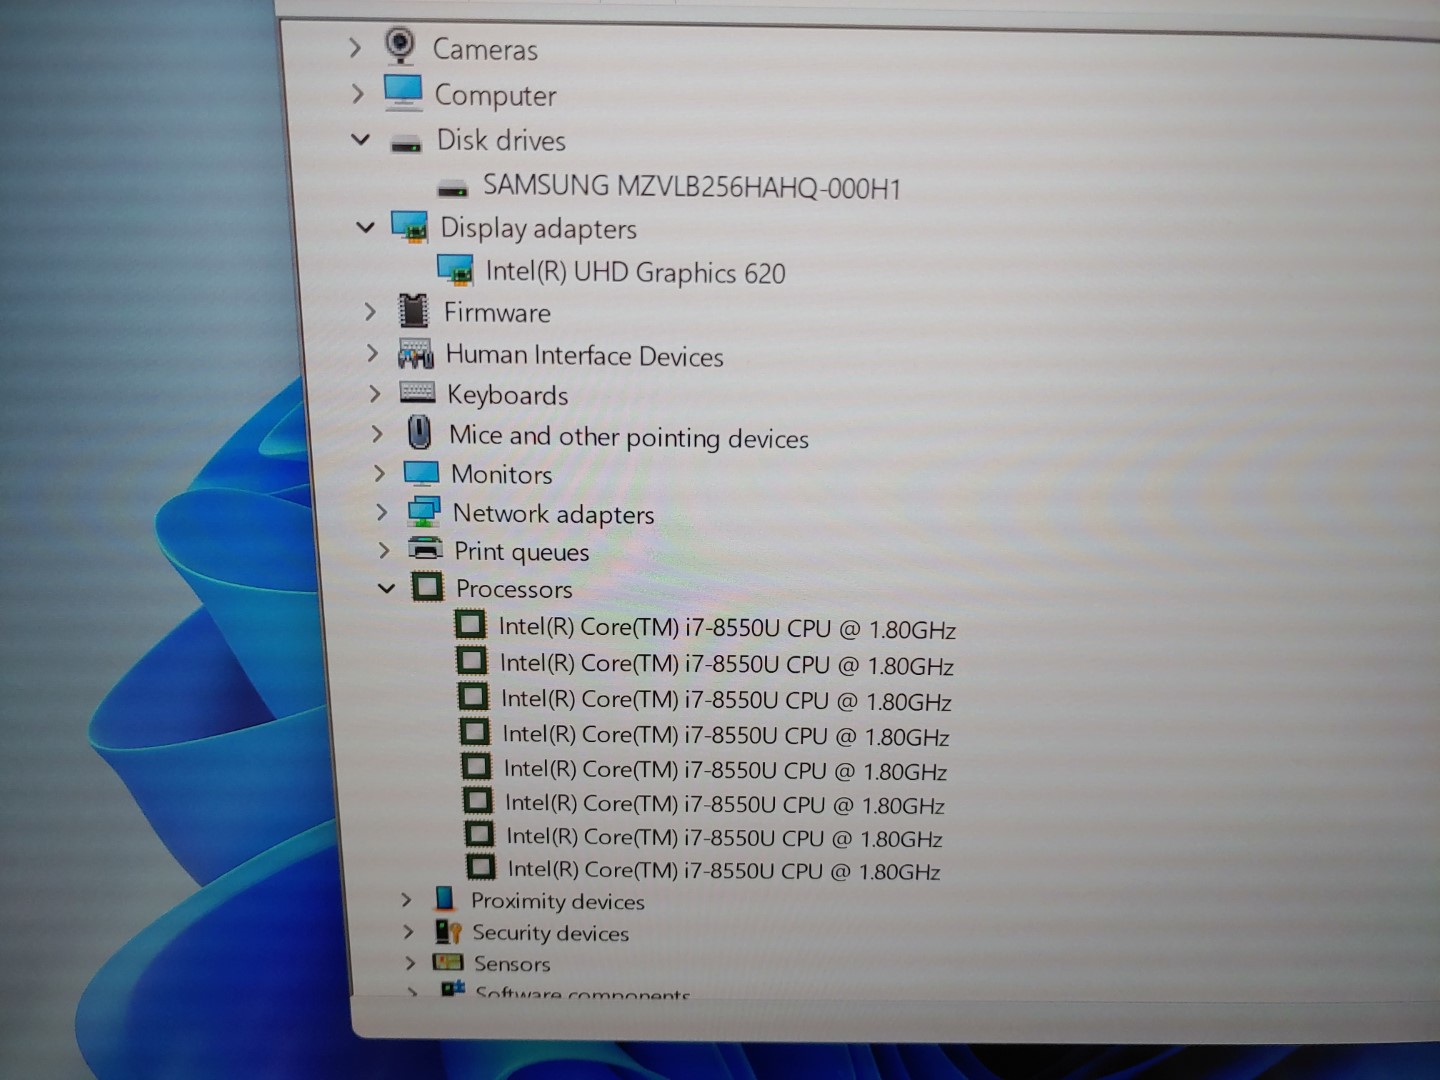This screenshot has width=1440, height=1080.
Task: Select Mice and other pointing devices label
Action: coord(629,436)
